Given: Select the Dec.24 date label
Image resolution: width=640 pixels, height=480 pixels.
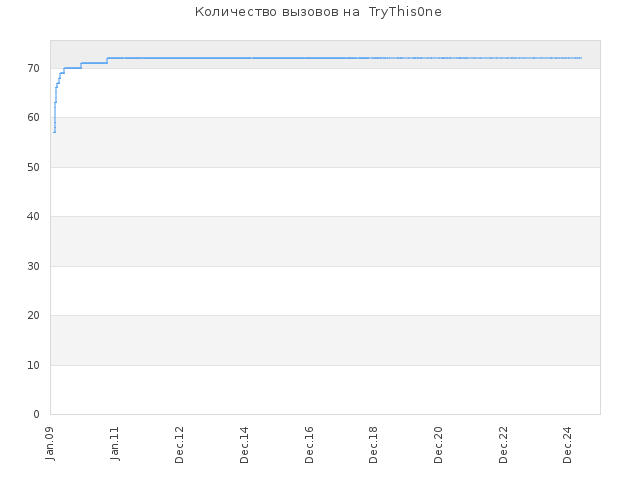Looking at the screenshot, I should point(567,445).
